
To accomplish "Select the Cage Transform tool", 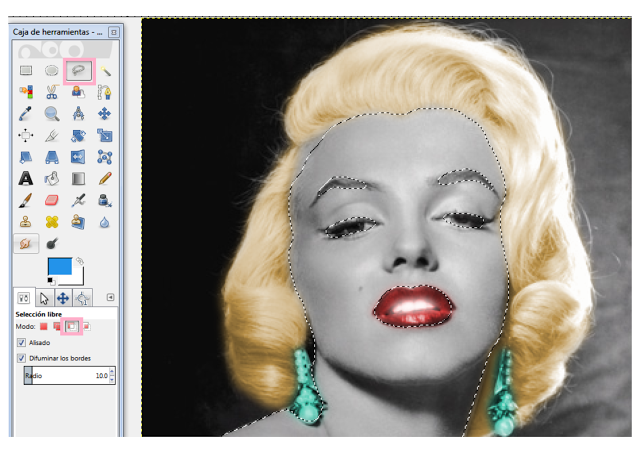I will [x=105, y=157].
